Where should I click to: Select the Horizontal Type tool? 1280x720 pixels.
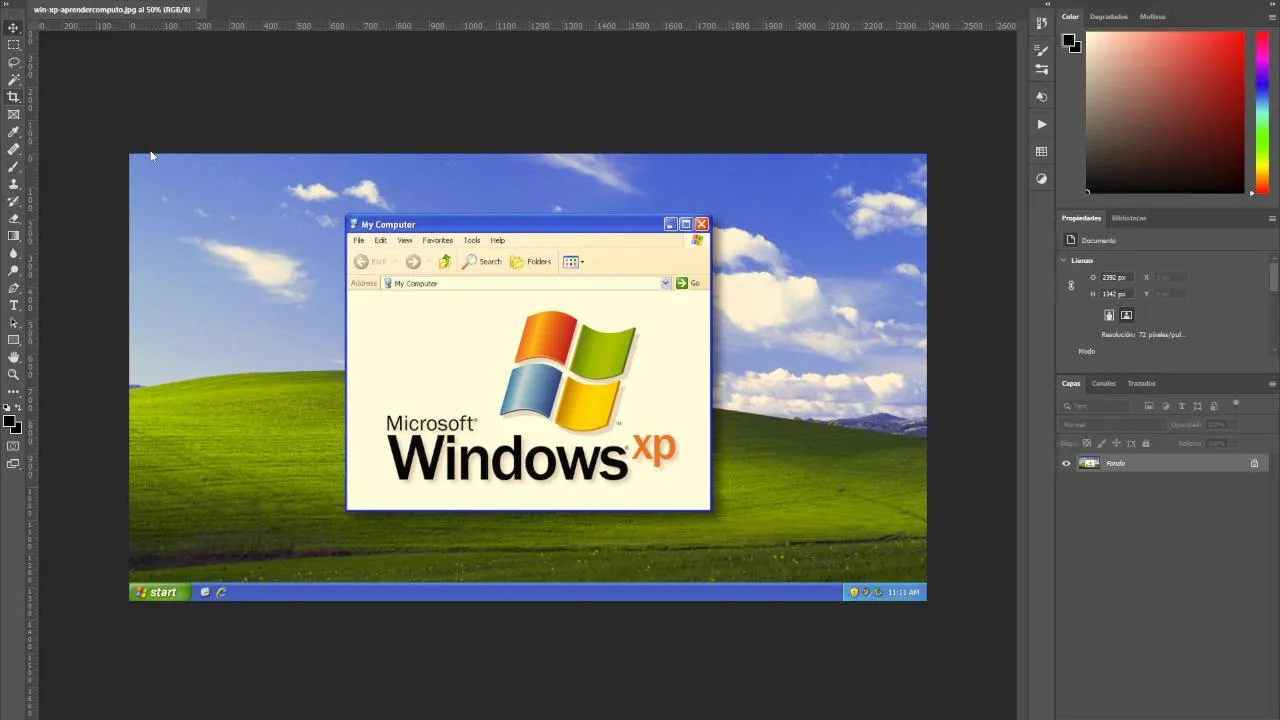[13, 305]
